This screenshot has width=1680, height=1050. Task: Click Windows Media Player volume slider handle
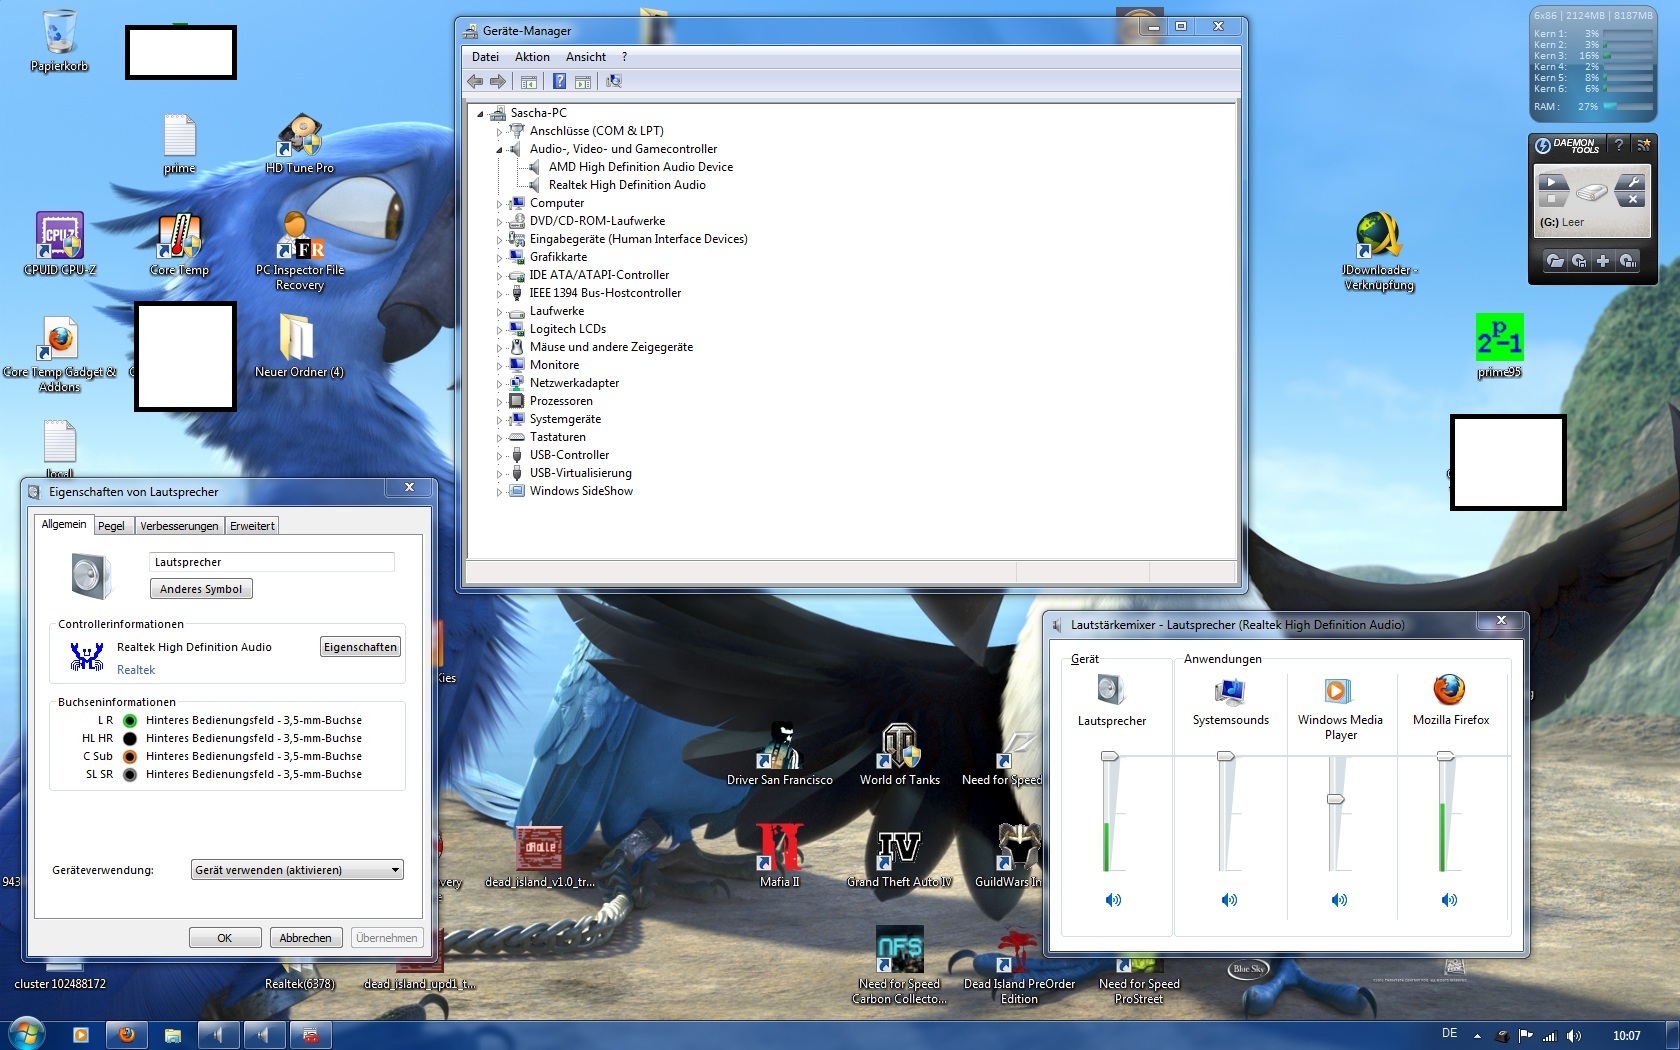[1335, 799]
